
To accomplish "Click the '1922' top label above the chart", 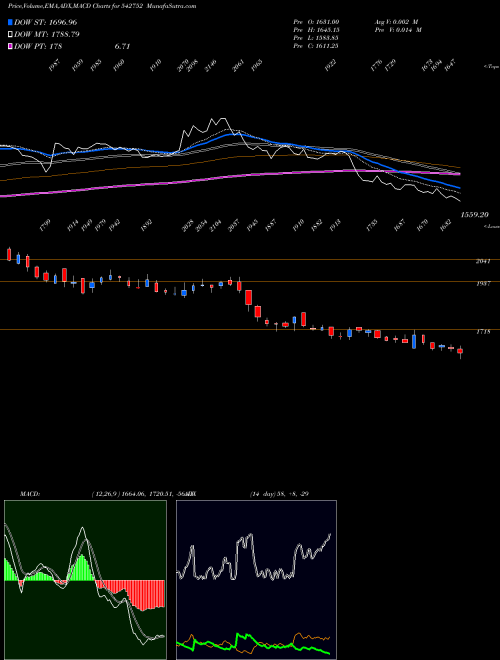I will click(330, 66).
